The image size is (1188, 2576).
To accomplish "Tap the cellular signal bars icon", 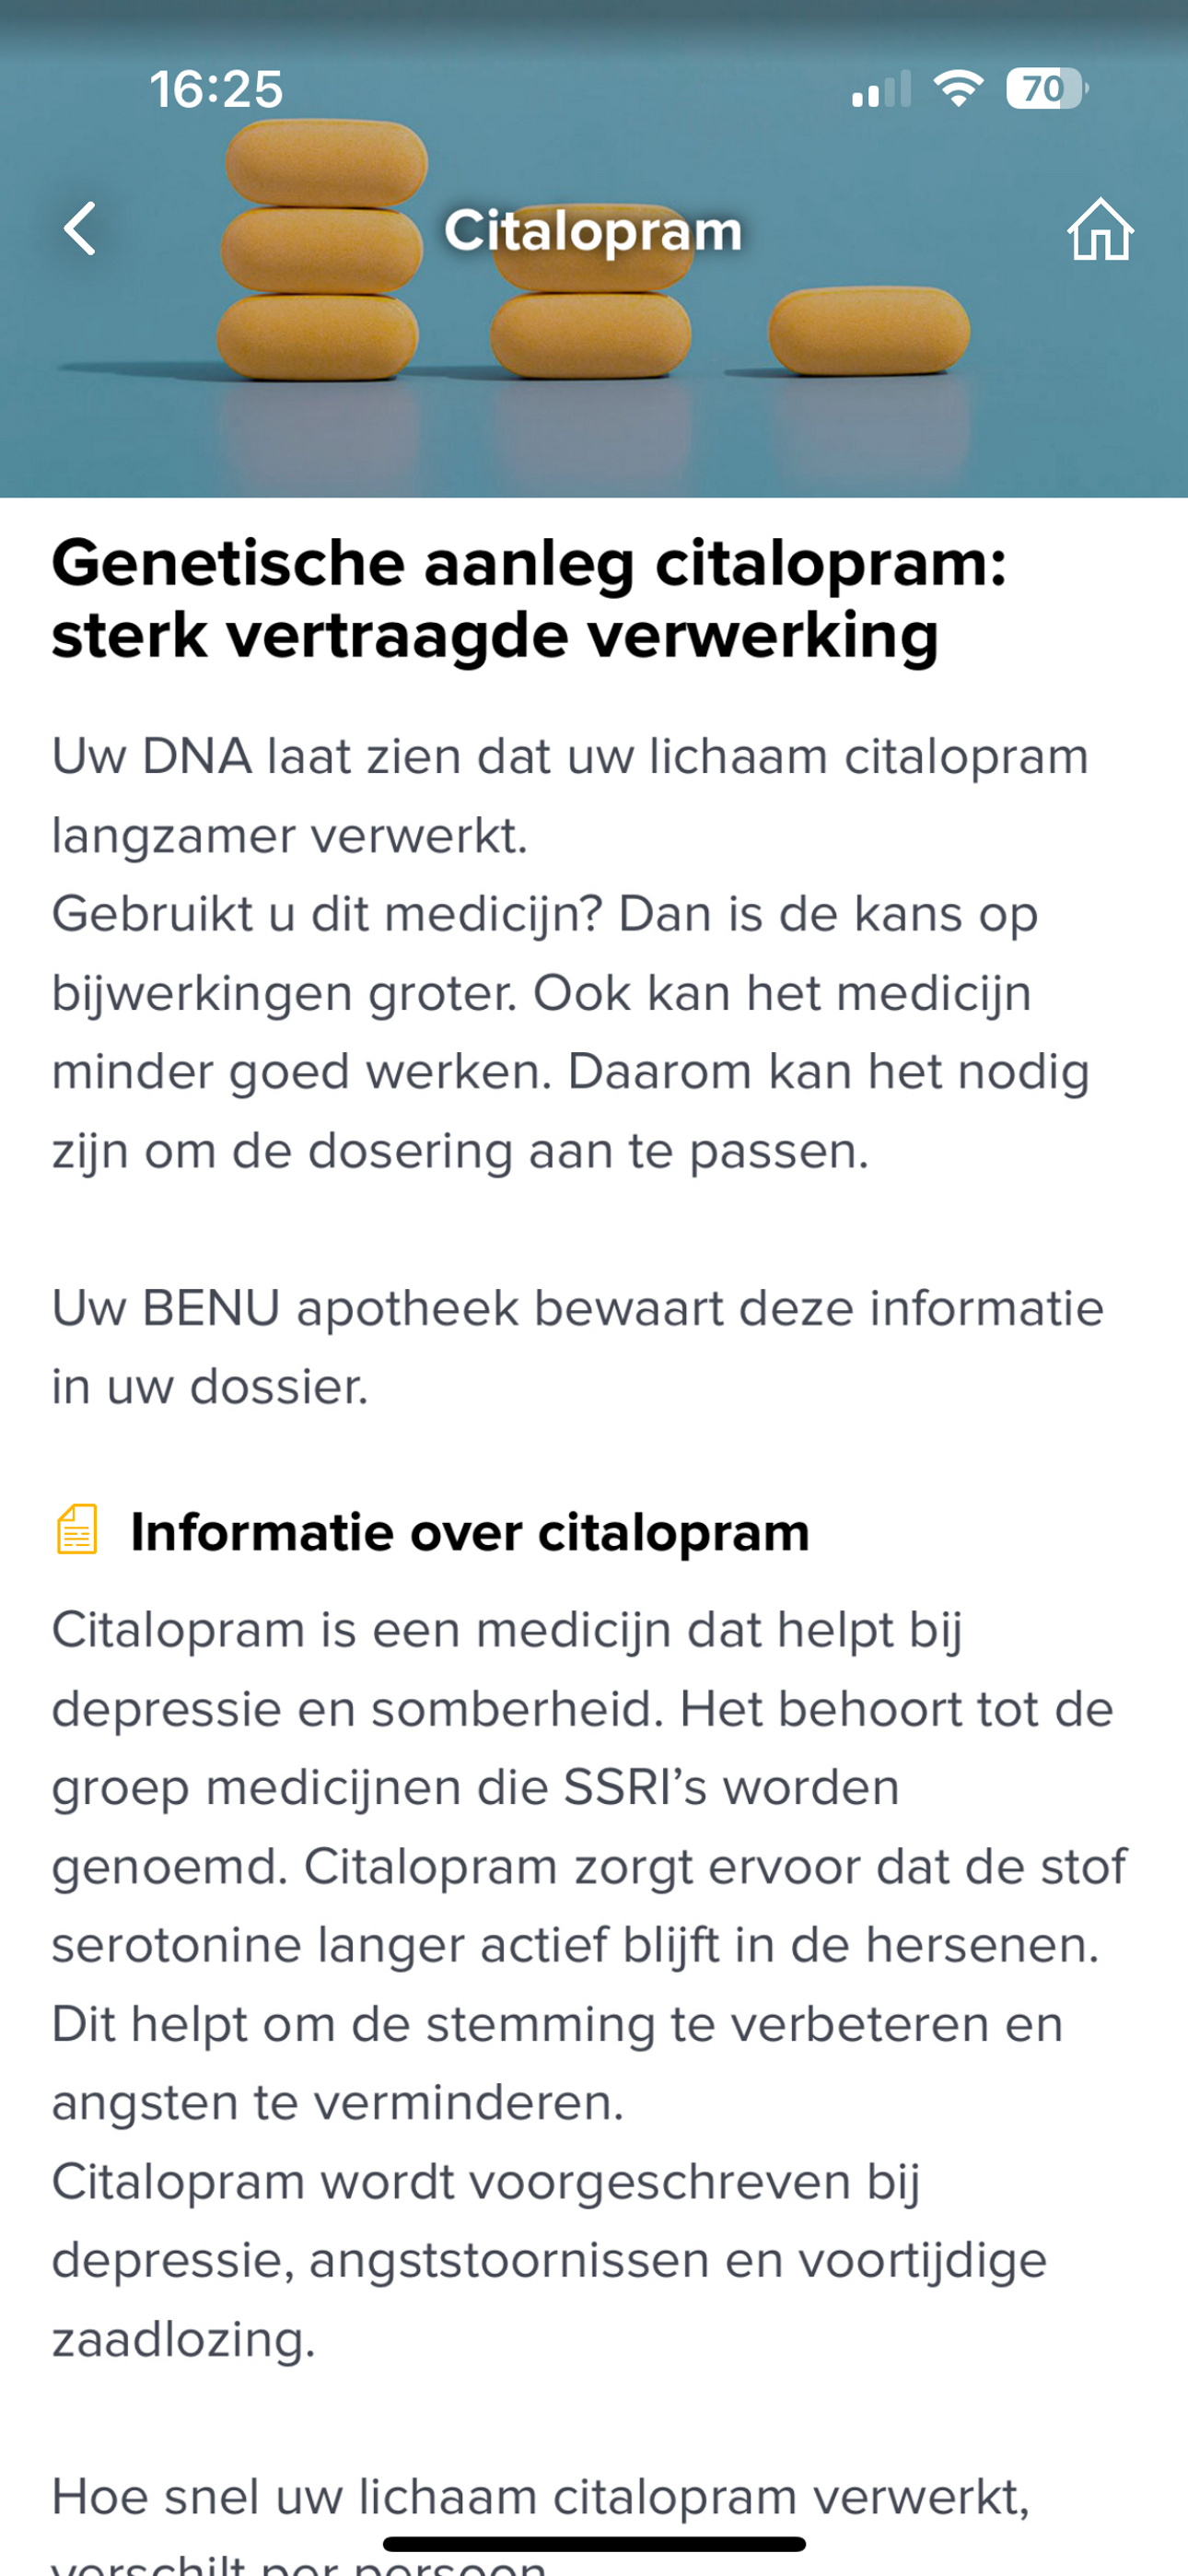I will [x=881, y=89].
